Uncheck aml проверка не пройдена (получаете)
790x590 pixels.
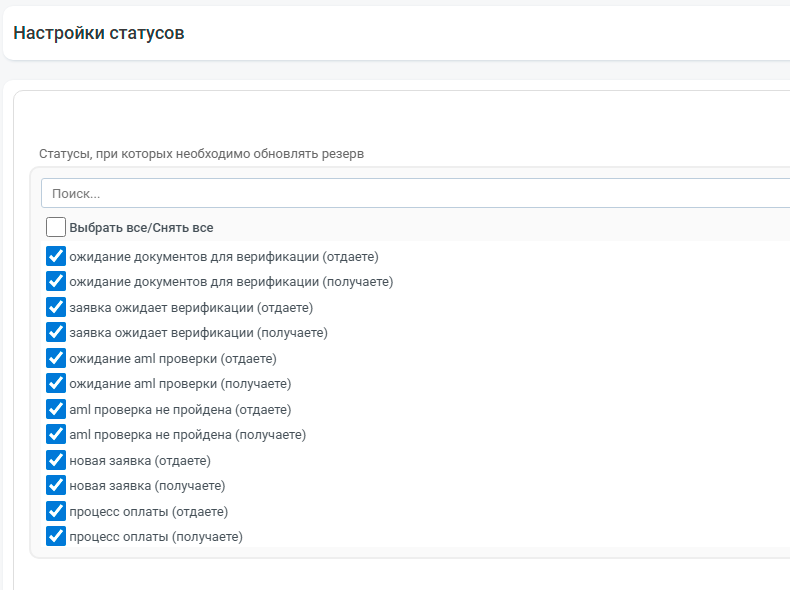[x=55, y=434]
